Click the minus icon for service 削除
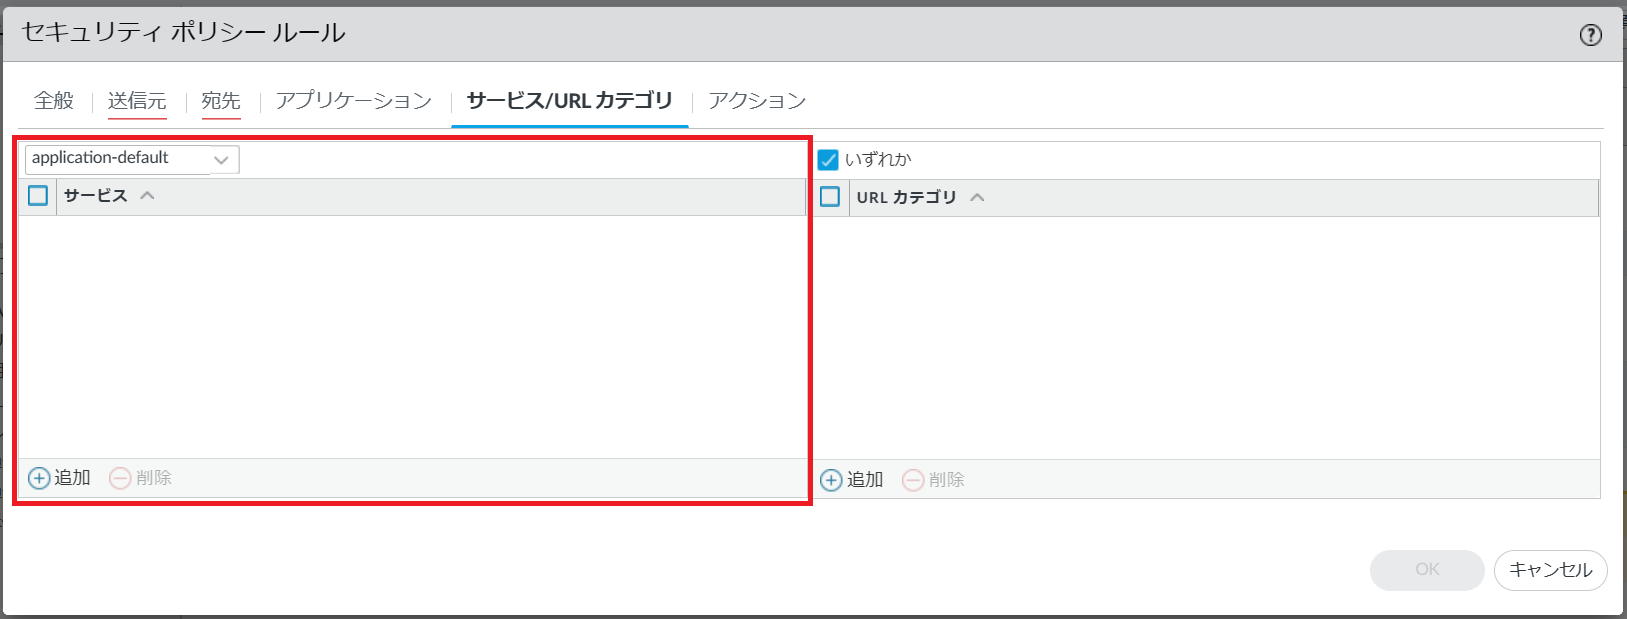 (x=120, y=478)
